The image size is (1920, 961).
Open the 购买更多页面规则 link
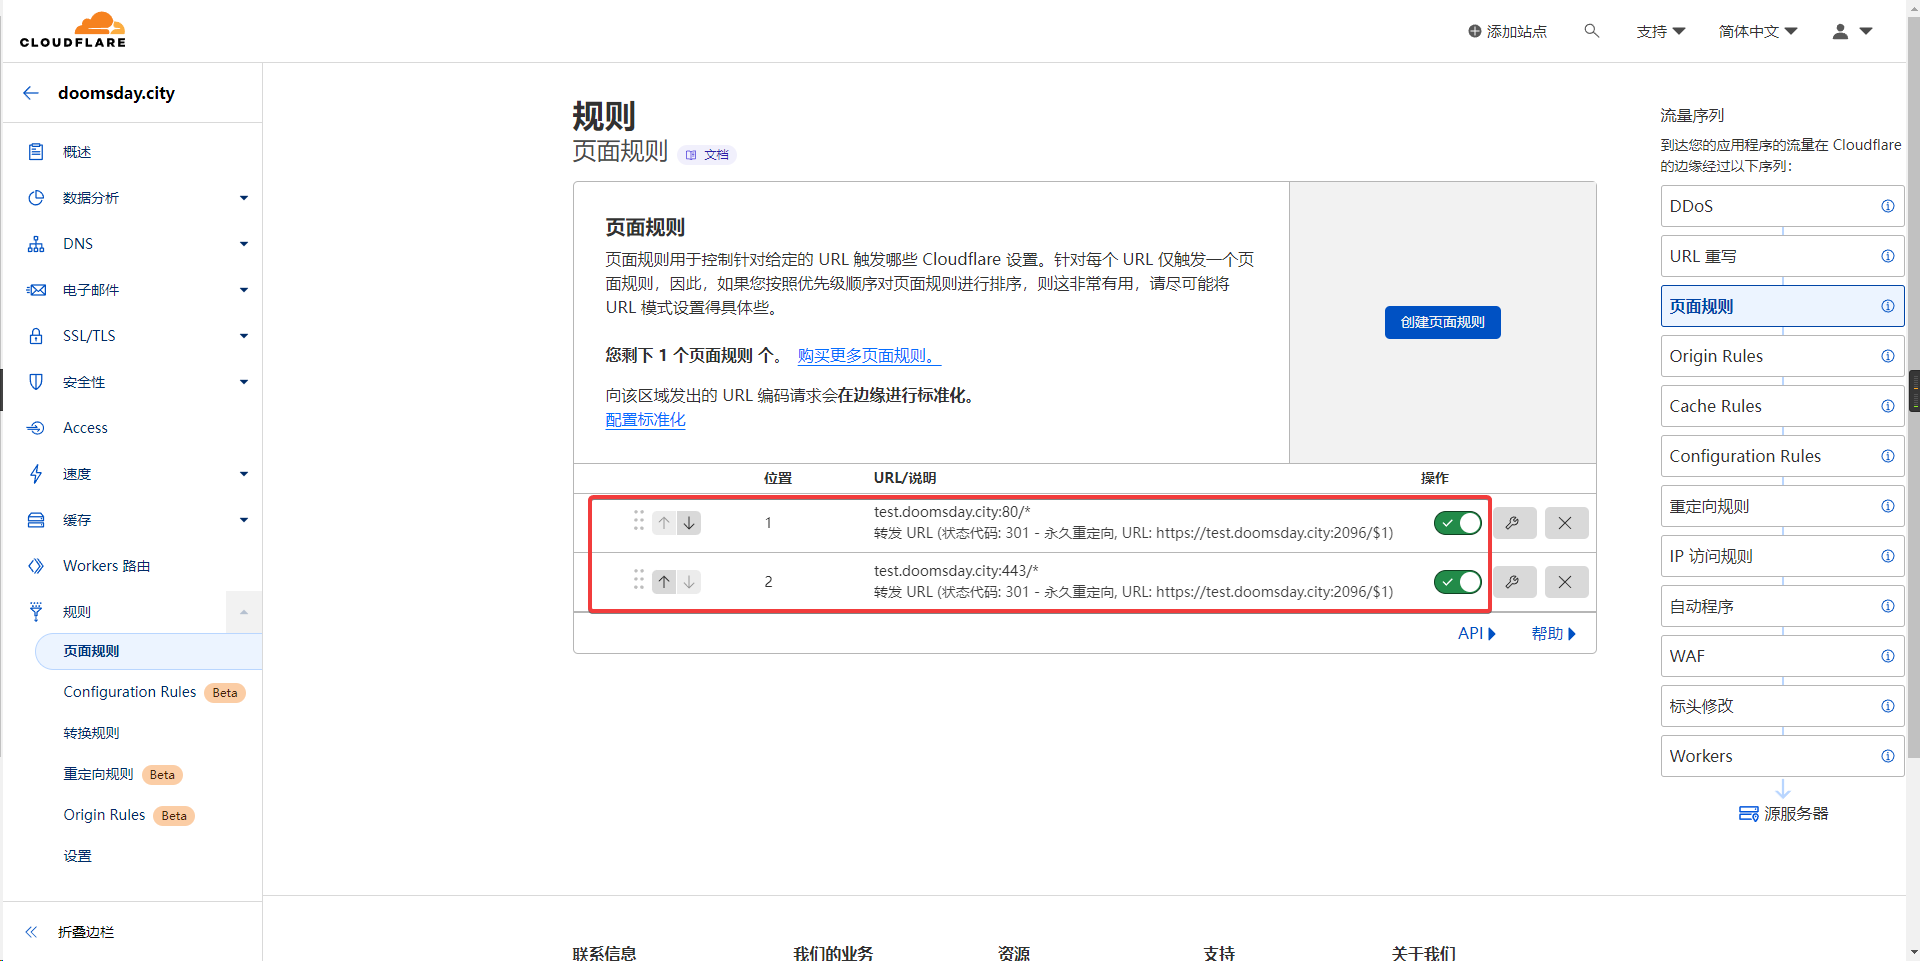(868, 356)
